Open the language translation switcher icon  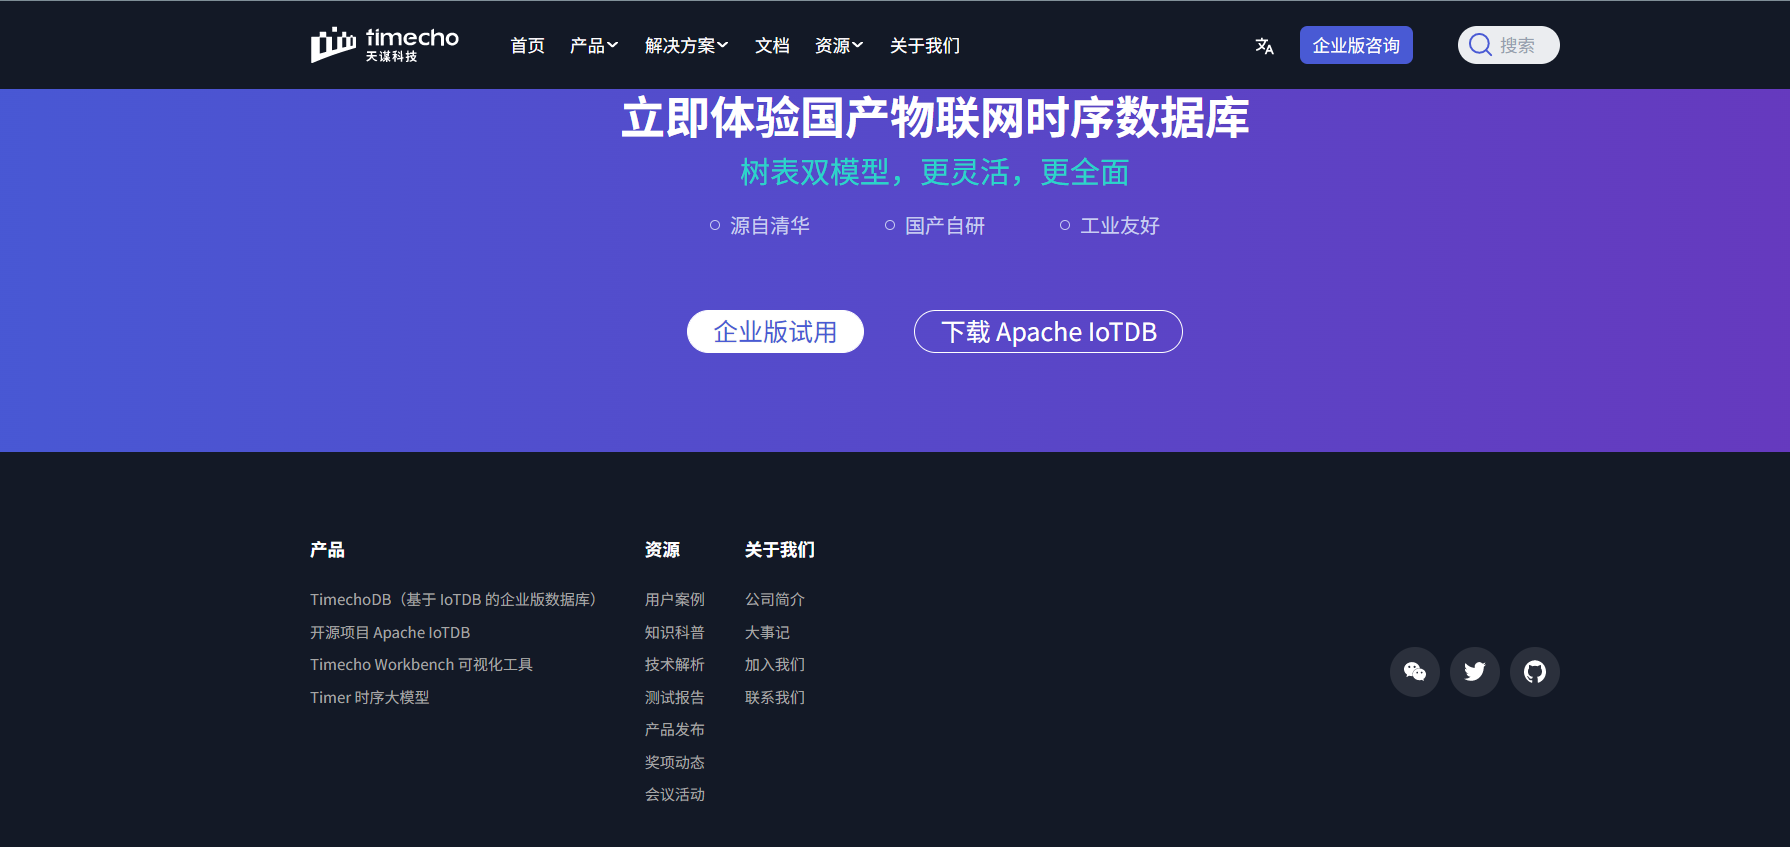[x=1264, y=46]
